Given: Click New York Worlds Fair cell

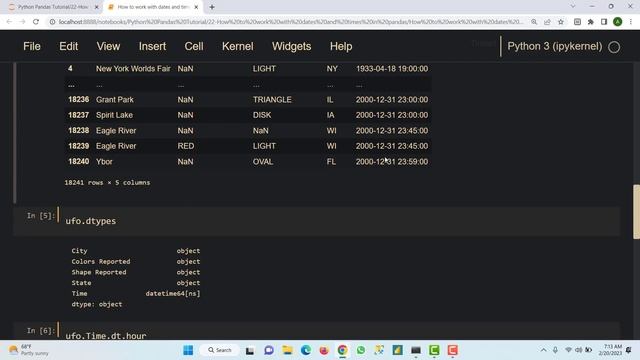Looking at the screenshot, I should [133, 69].
